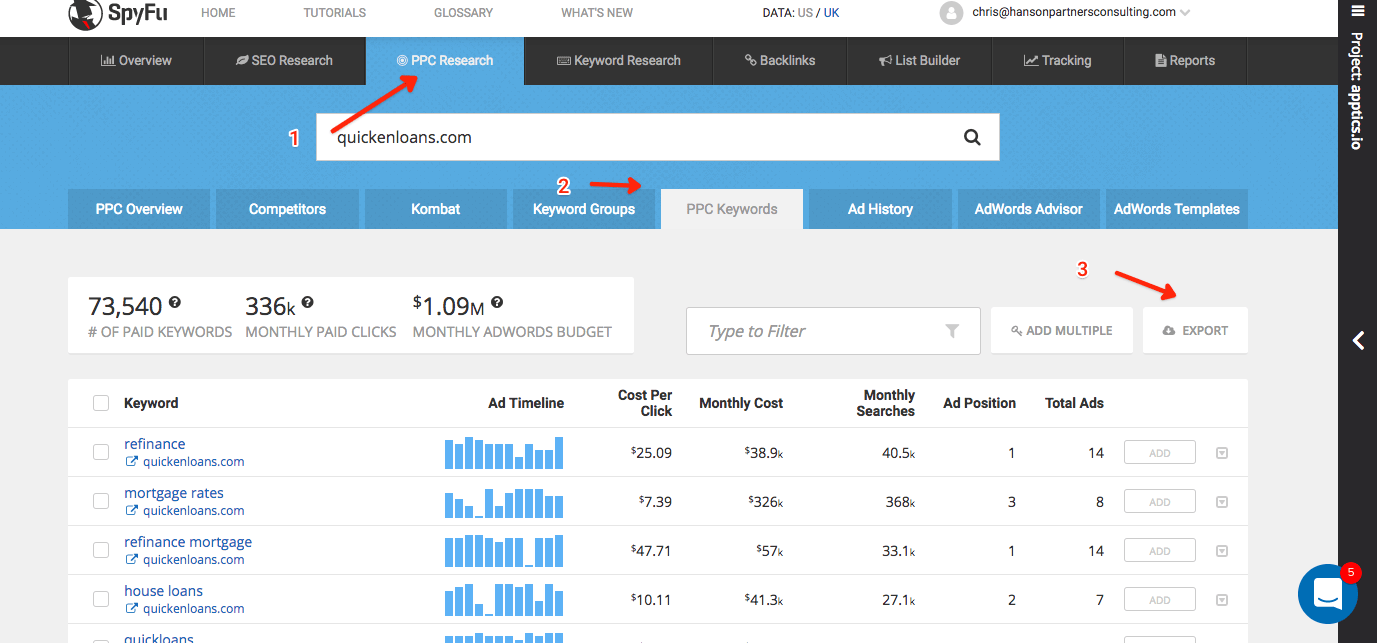
Task: Check the refinance row checkbox
Action: [101, 452]
